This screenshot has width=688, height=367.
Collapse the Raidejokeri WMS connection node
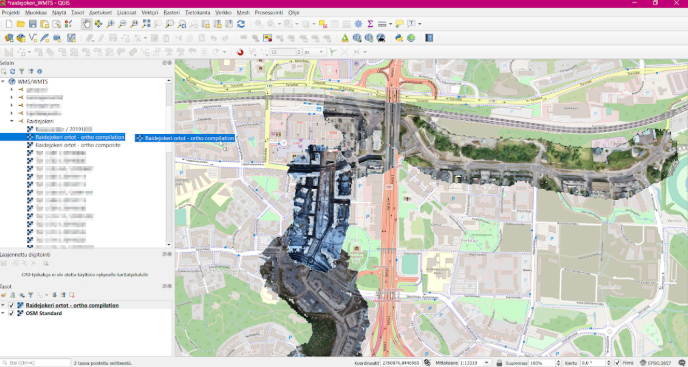click(12, 121)
